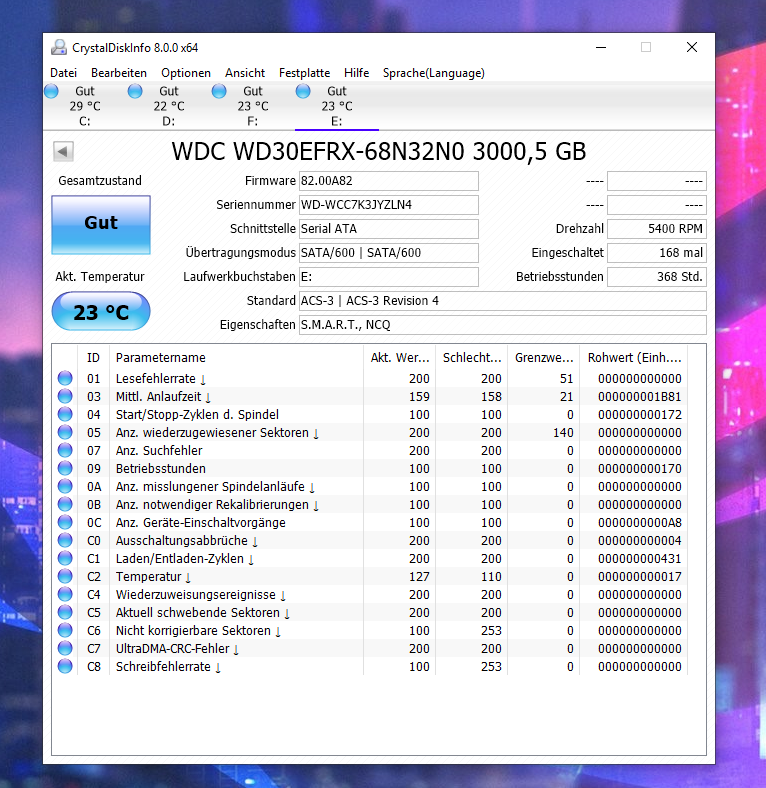The image size is (766, 788).
Task: Click the Grenzwe... column header
Action: coord(543,357)
